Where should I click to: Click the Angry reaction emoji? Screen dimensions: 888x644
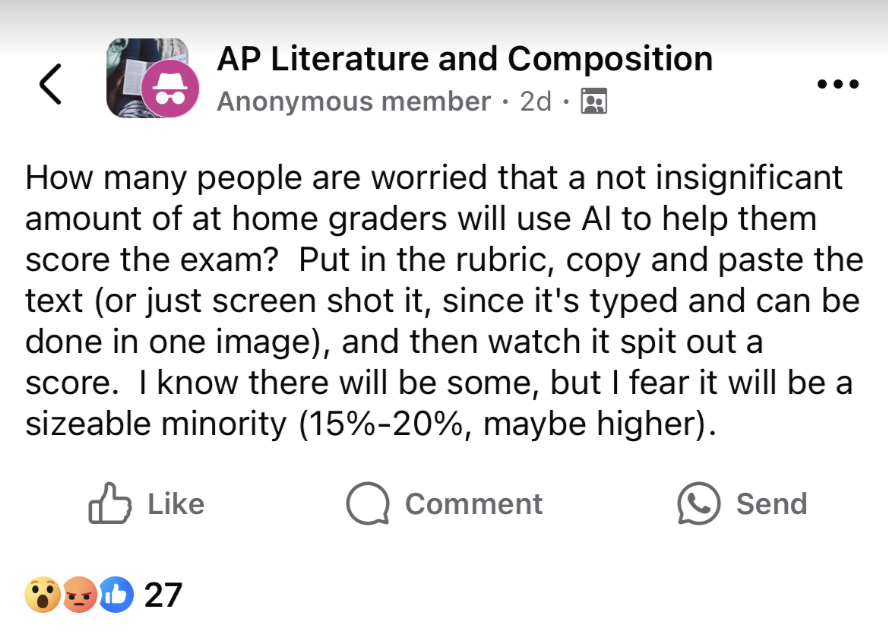click(79, 595)
